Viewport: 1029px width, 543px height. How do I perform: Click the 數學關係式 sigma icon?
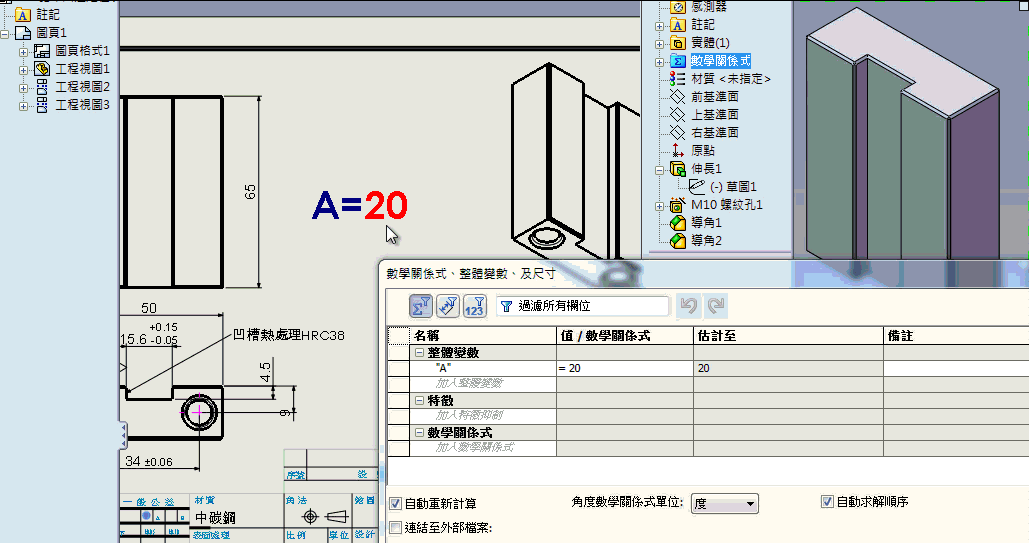(x=678, y=61)
